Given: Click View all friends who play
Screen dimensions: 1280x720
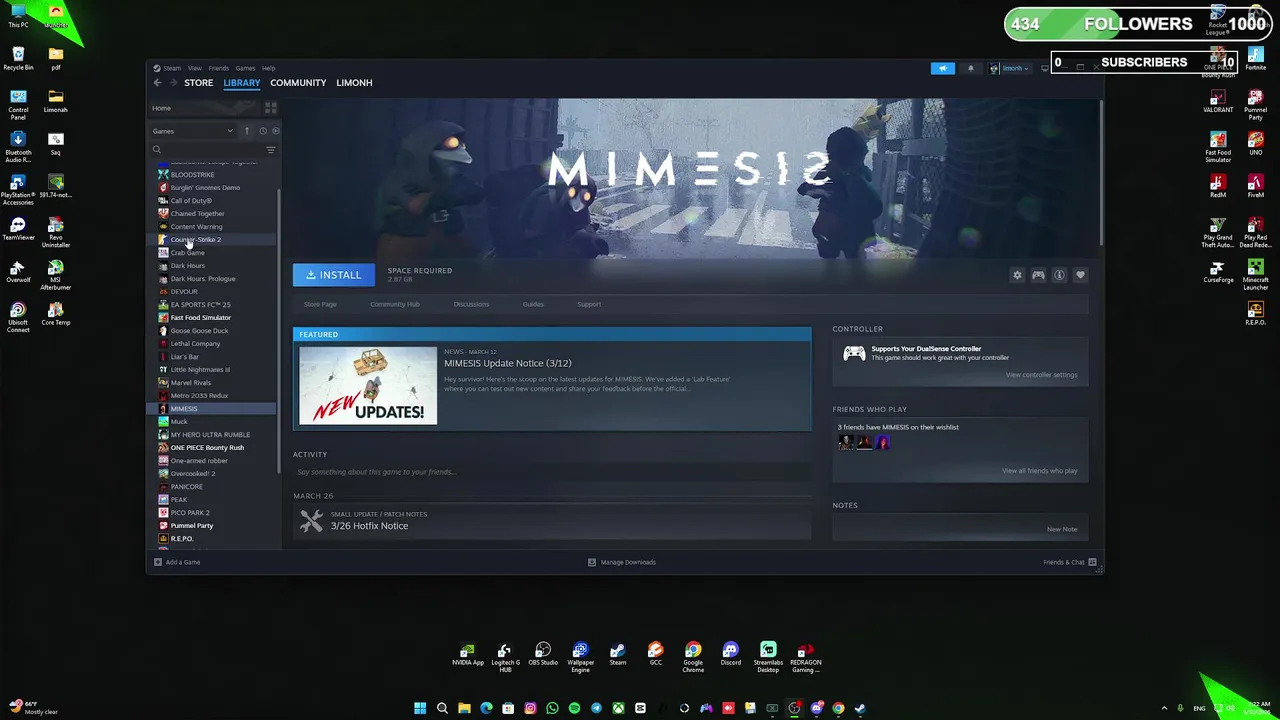Looking at the screenshot, I should point(1039,471).
